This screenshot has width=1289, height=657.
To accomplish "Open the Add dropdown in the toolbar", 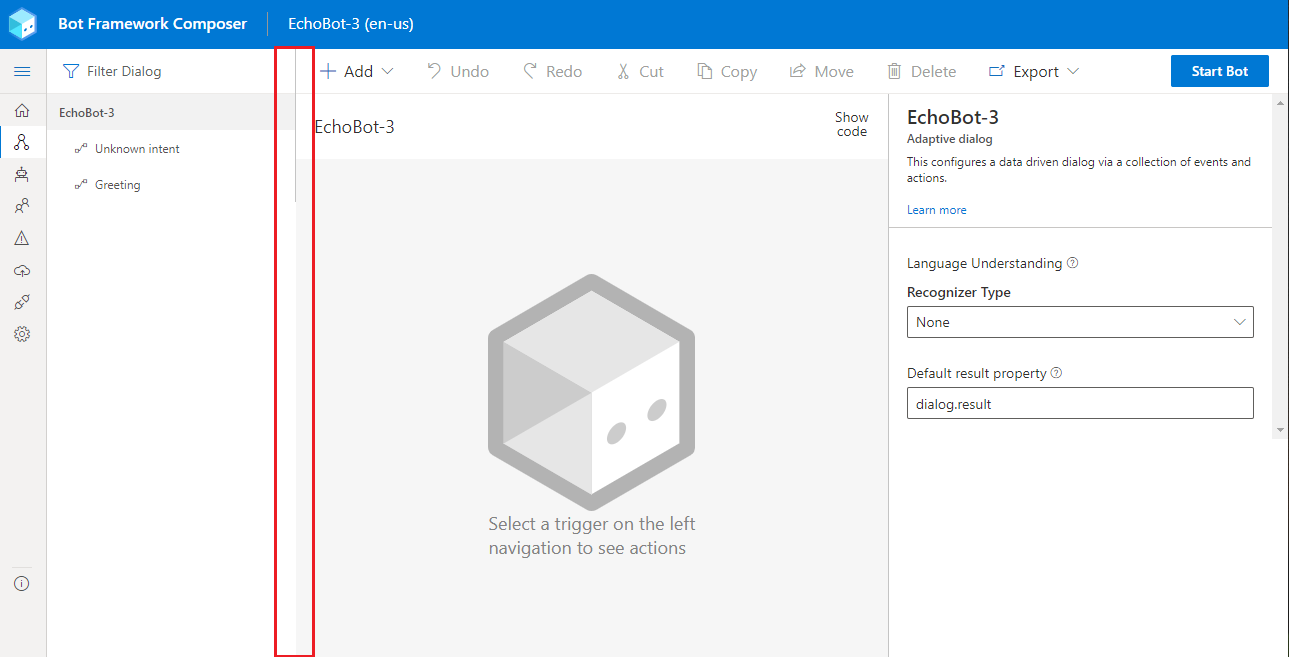I will pyautogui.click(x=356, y=71).
